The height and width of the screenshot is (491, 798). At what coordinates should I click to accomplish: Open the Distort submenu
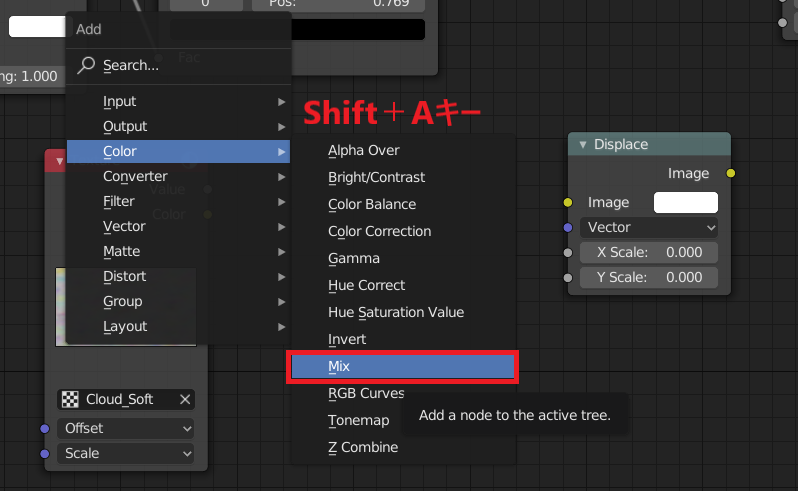[x=178, y=276]
